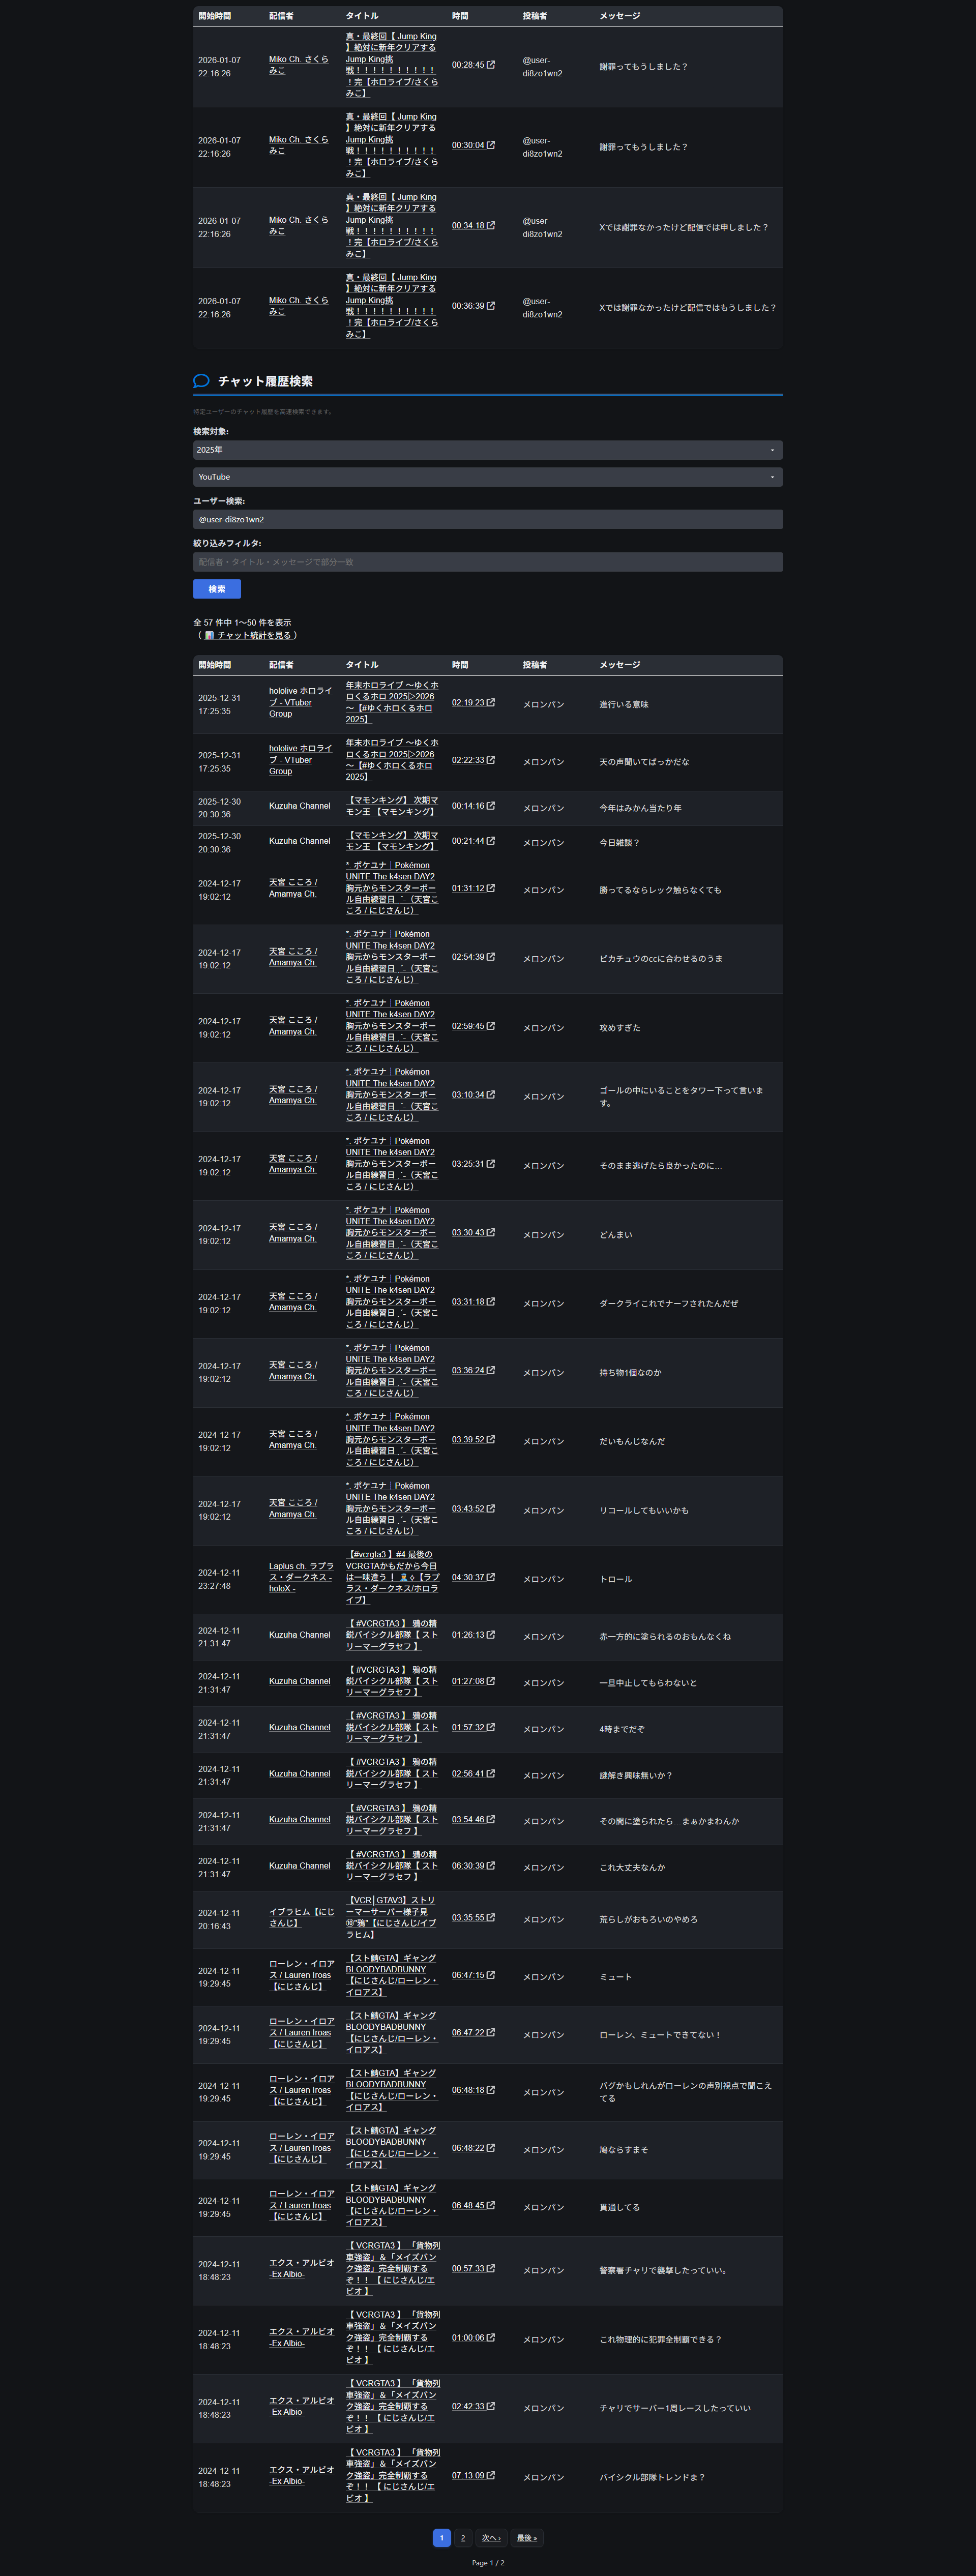Open the 年末ホロライブ stream title at 02:19:23
This screenshot has width=976, height=2576.
click(x=391, y=702)
